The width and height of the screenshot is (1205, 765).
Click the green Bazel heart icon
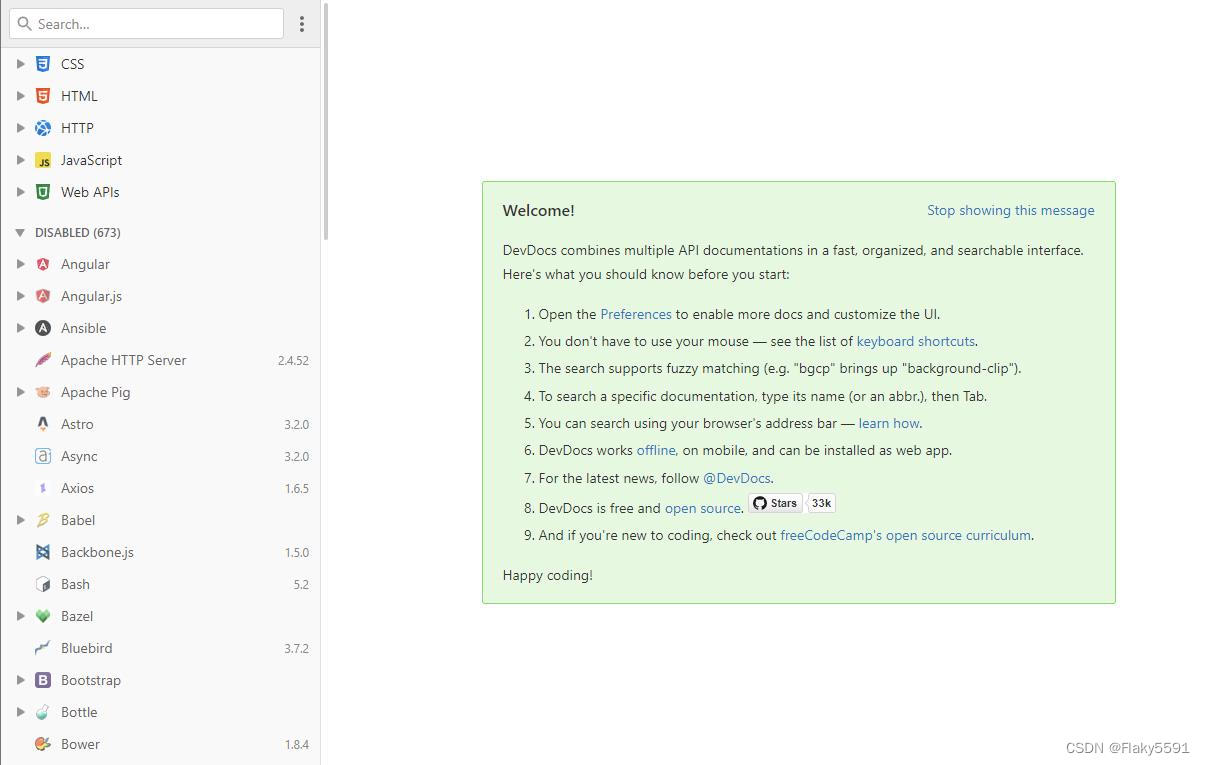coord(43,616)
